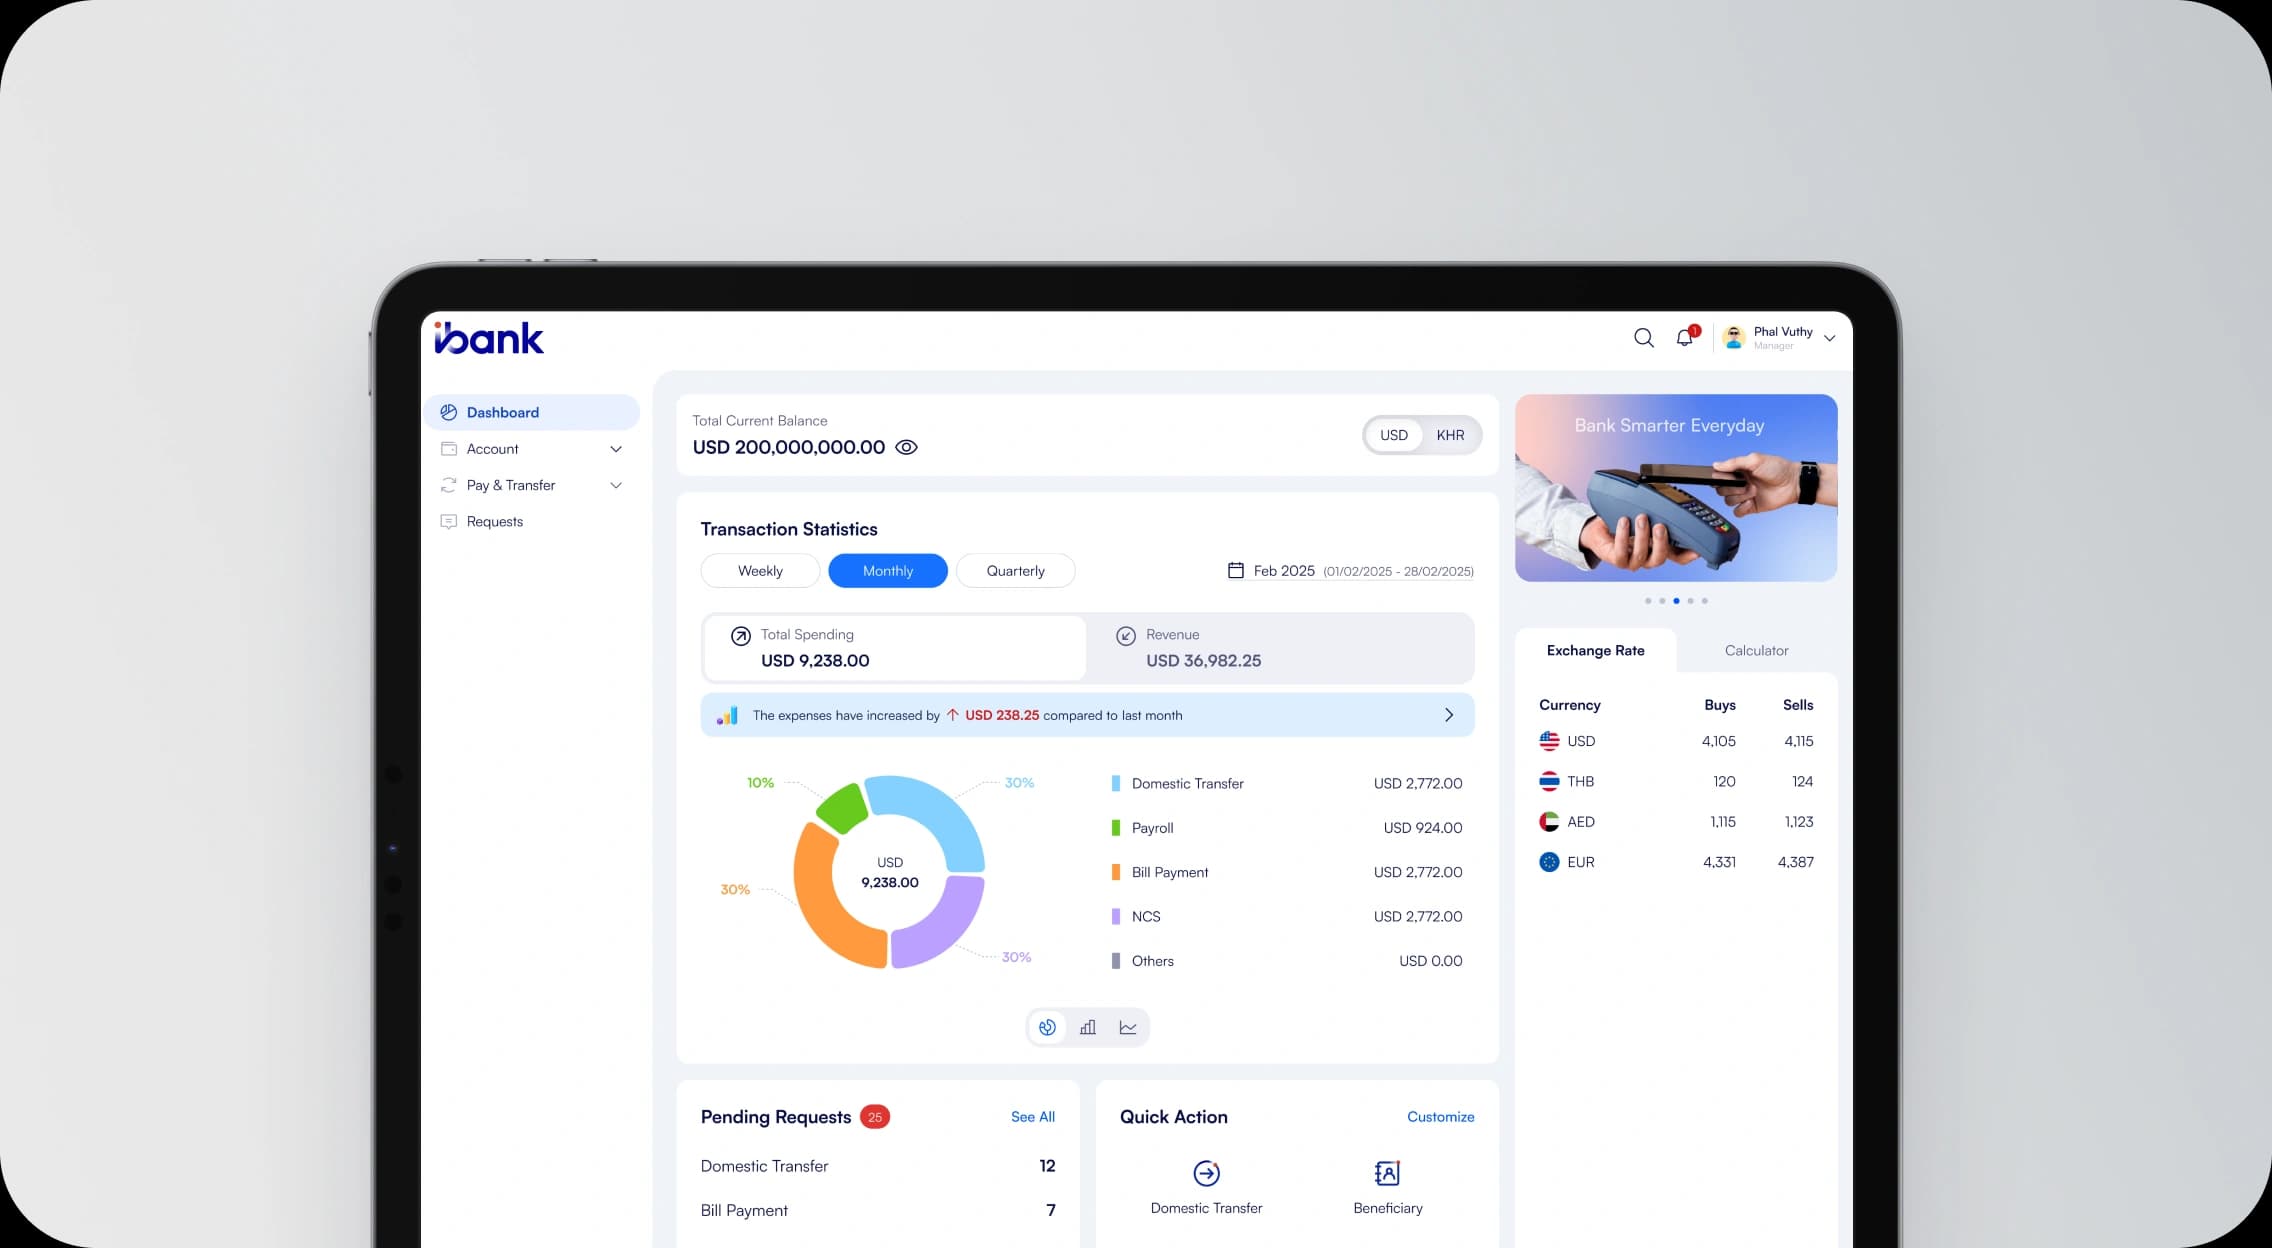Expand the Pay & Transfer chevron

click(616, 485)
